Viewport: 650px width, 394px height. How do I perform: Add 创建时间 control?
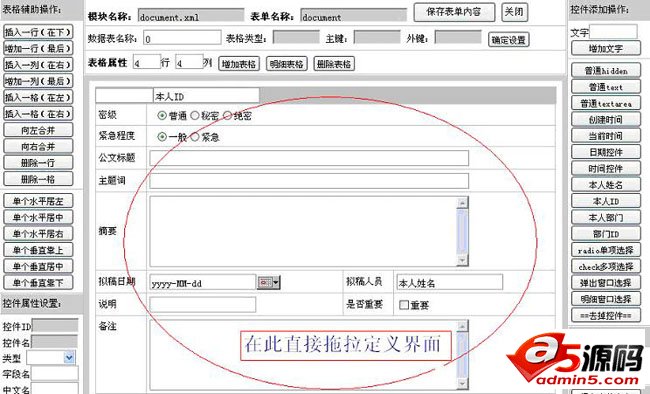(x=606, y=119)
